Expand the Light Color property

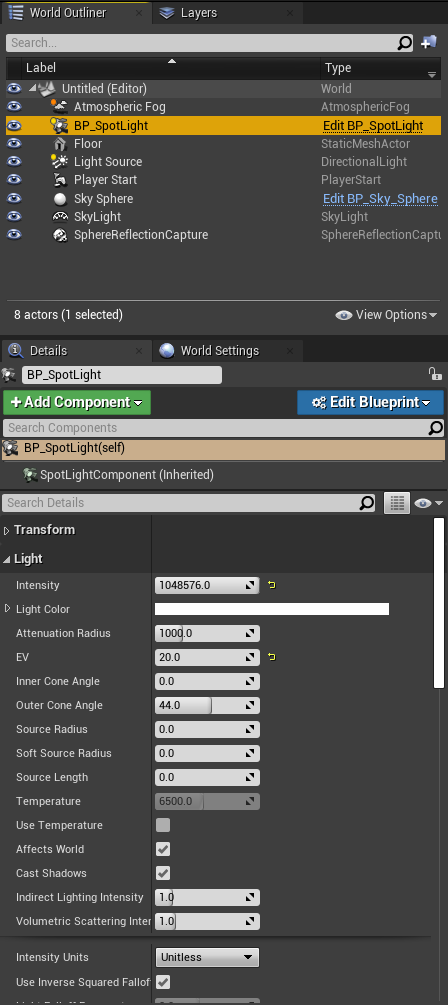8,608
